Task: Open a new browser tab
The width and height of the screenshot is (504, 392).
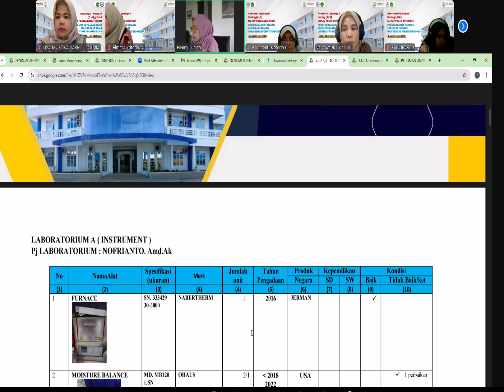Action: click(x=439, y=60)
